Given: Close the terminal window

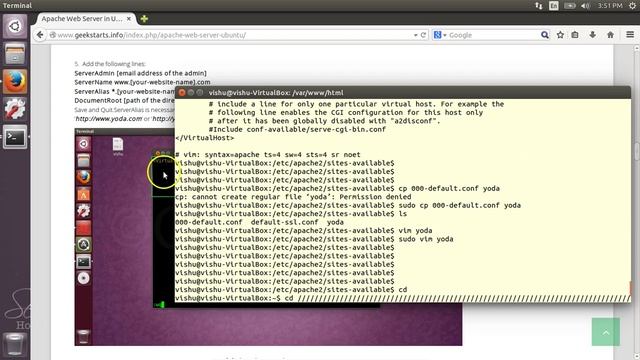Looking at the screenshot, I should pyautogui.click(x=182, y=93).
